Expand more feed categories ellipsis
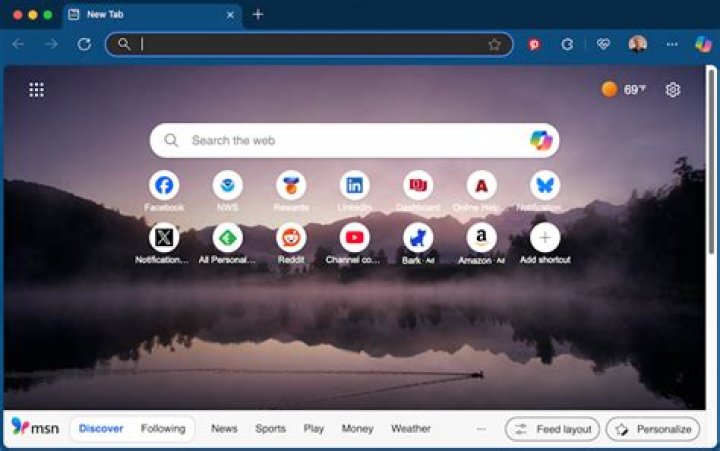 point(481,429)
